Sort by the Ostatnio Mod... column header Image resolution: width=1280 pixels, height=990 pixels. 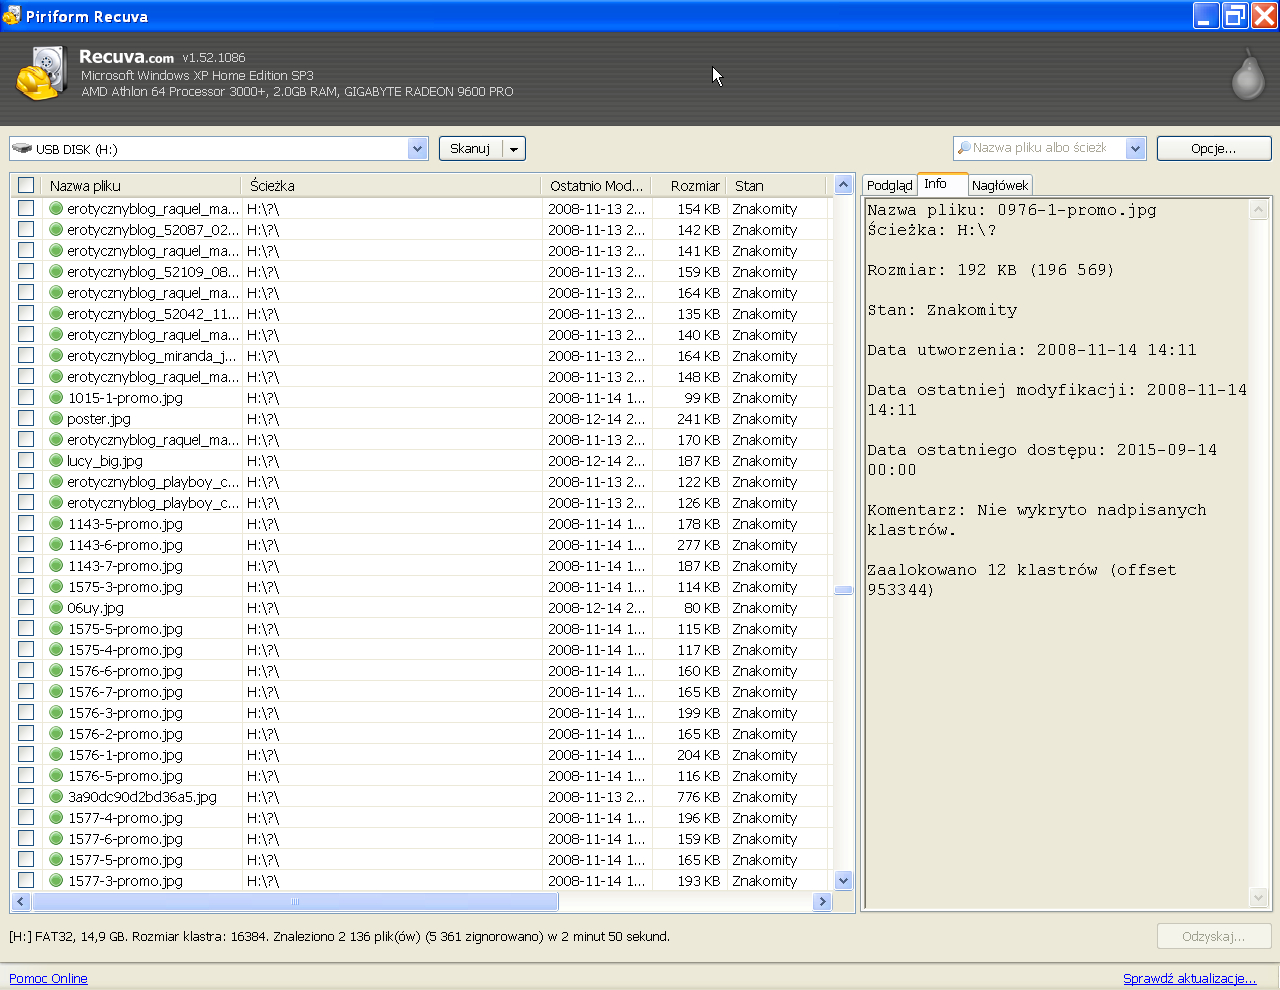(x=596, y=185)
